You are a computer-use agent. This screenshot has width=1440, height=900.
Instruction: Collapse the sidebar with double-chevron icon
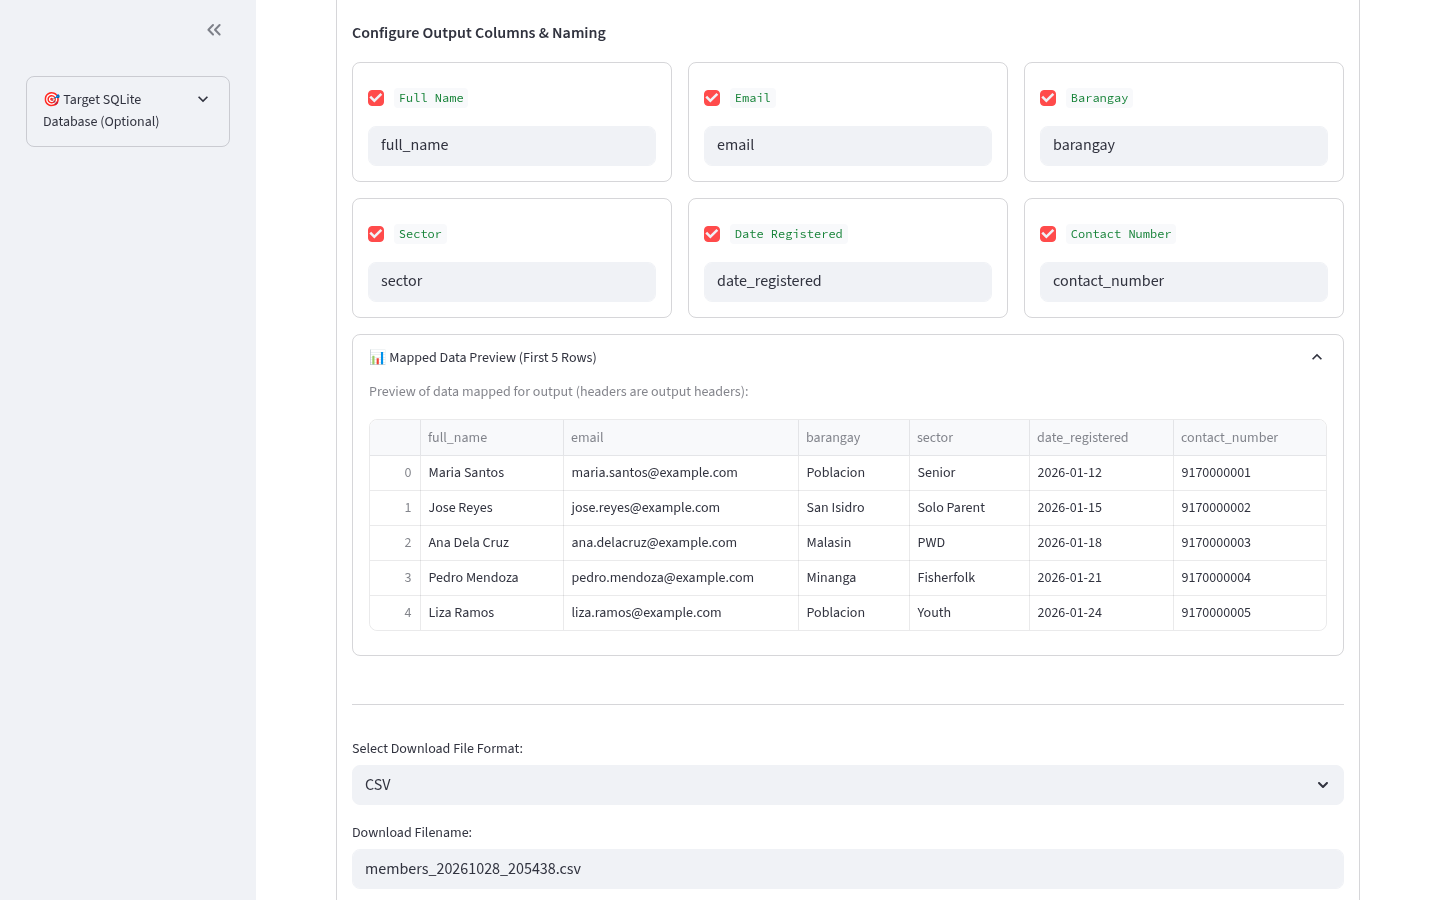pyautogui.click(x=214, y=30)
